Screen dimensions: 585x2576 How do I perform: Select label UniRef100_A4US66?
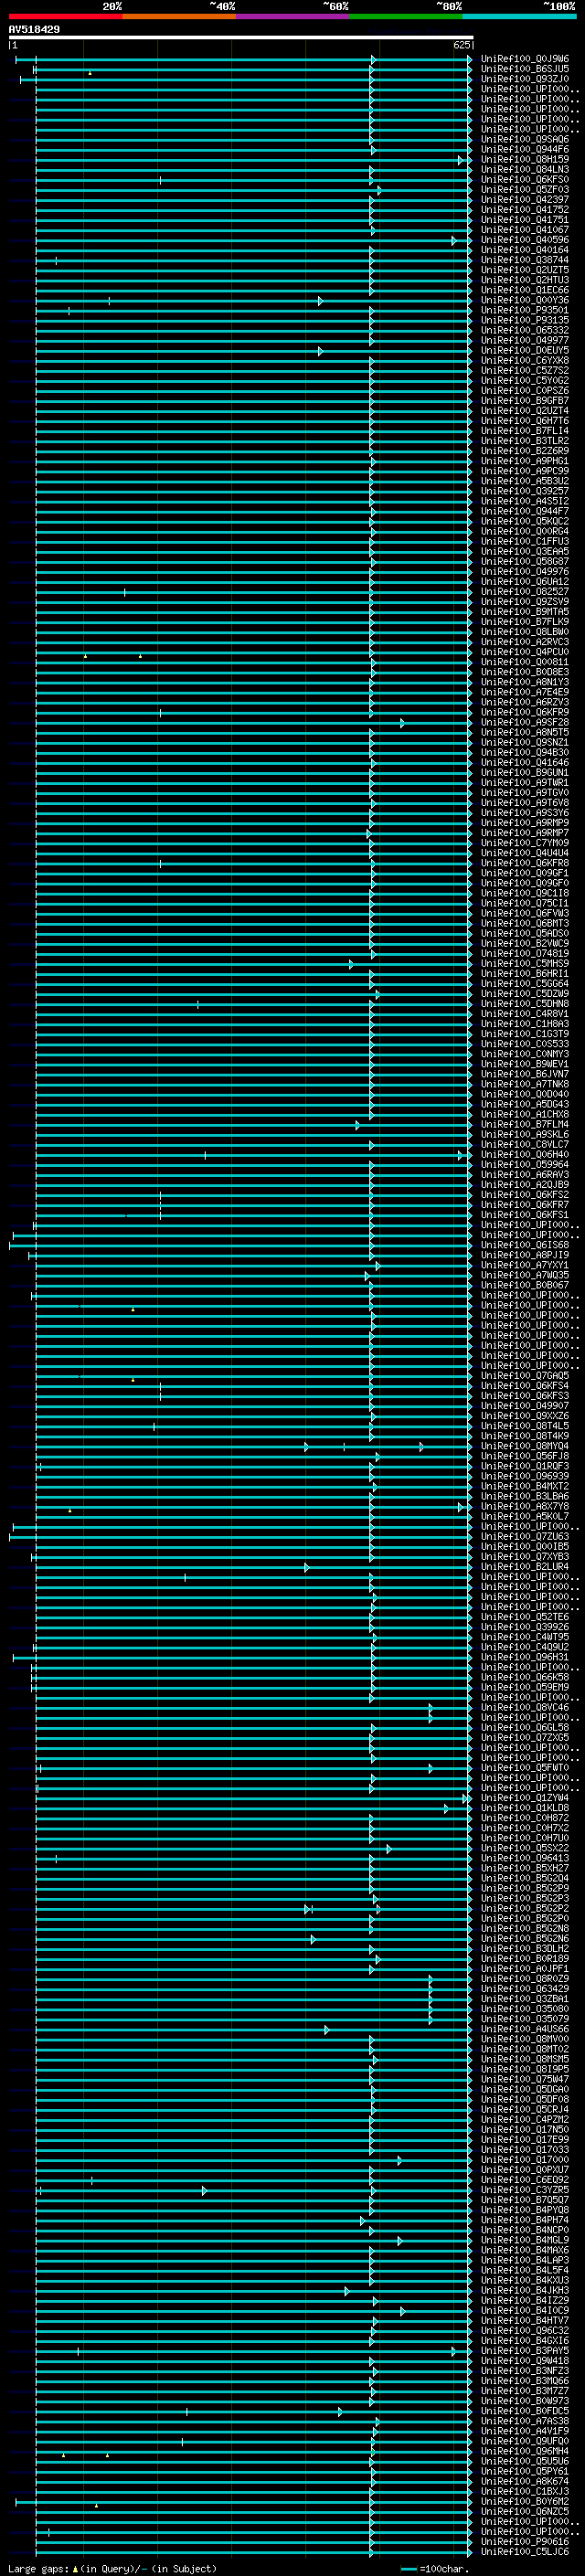524,2029
